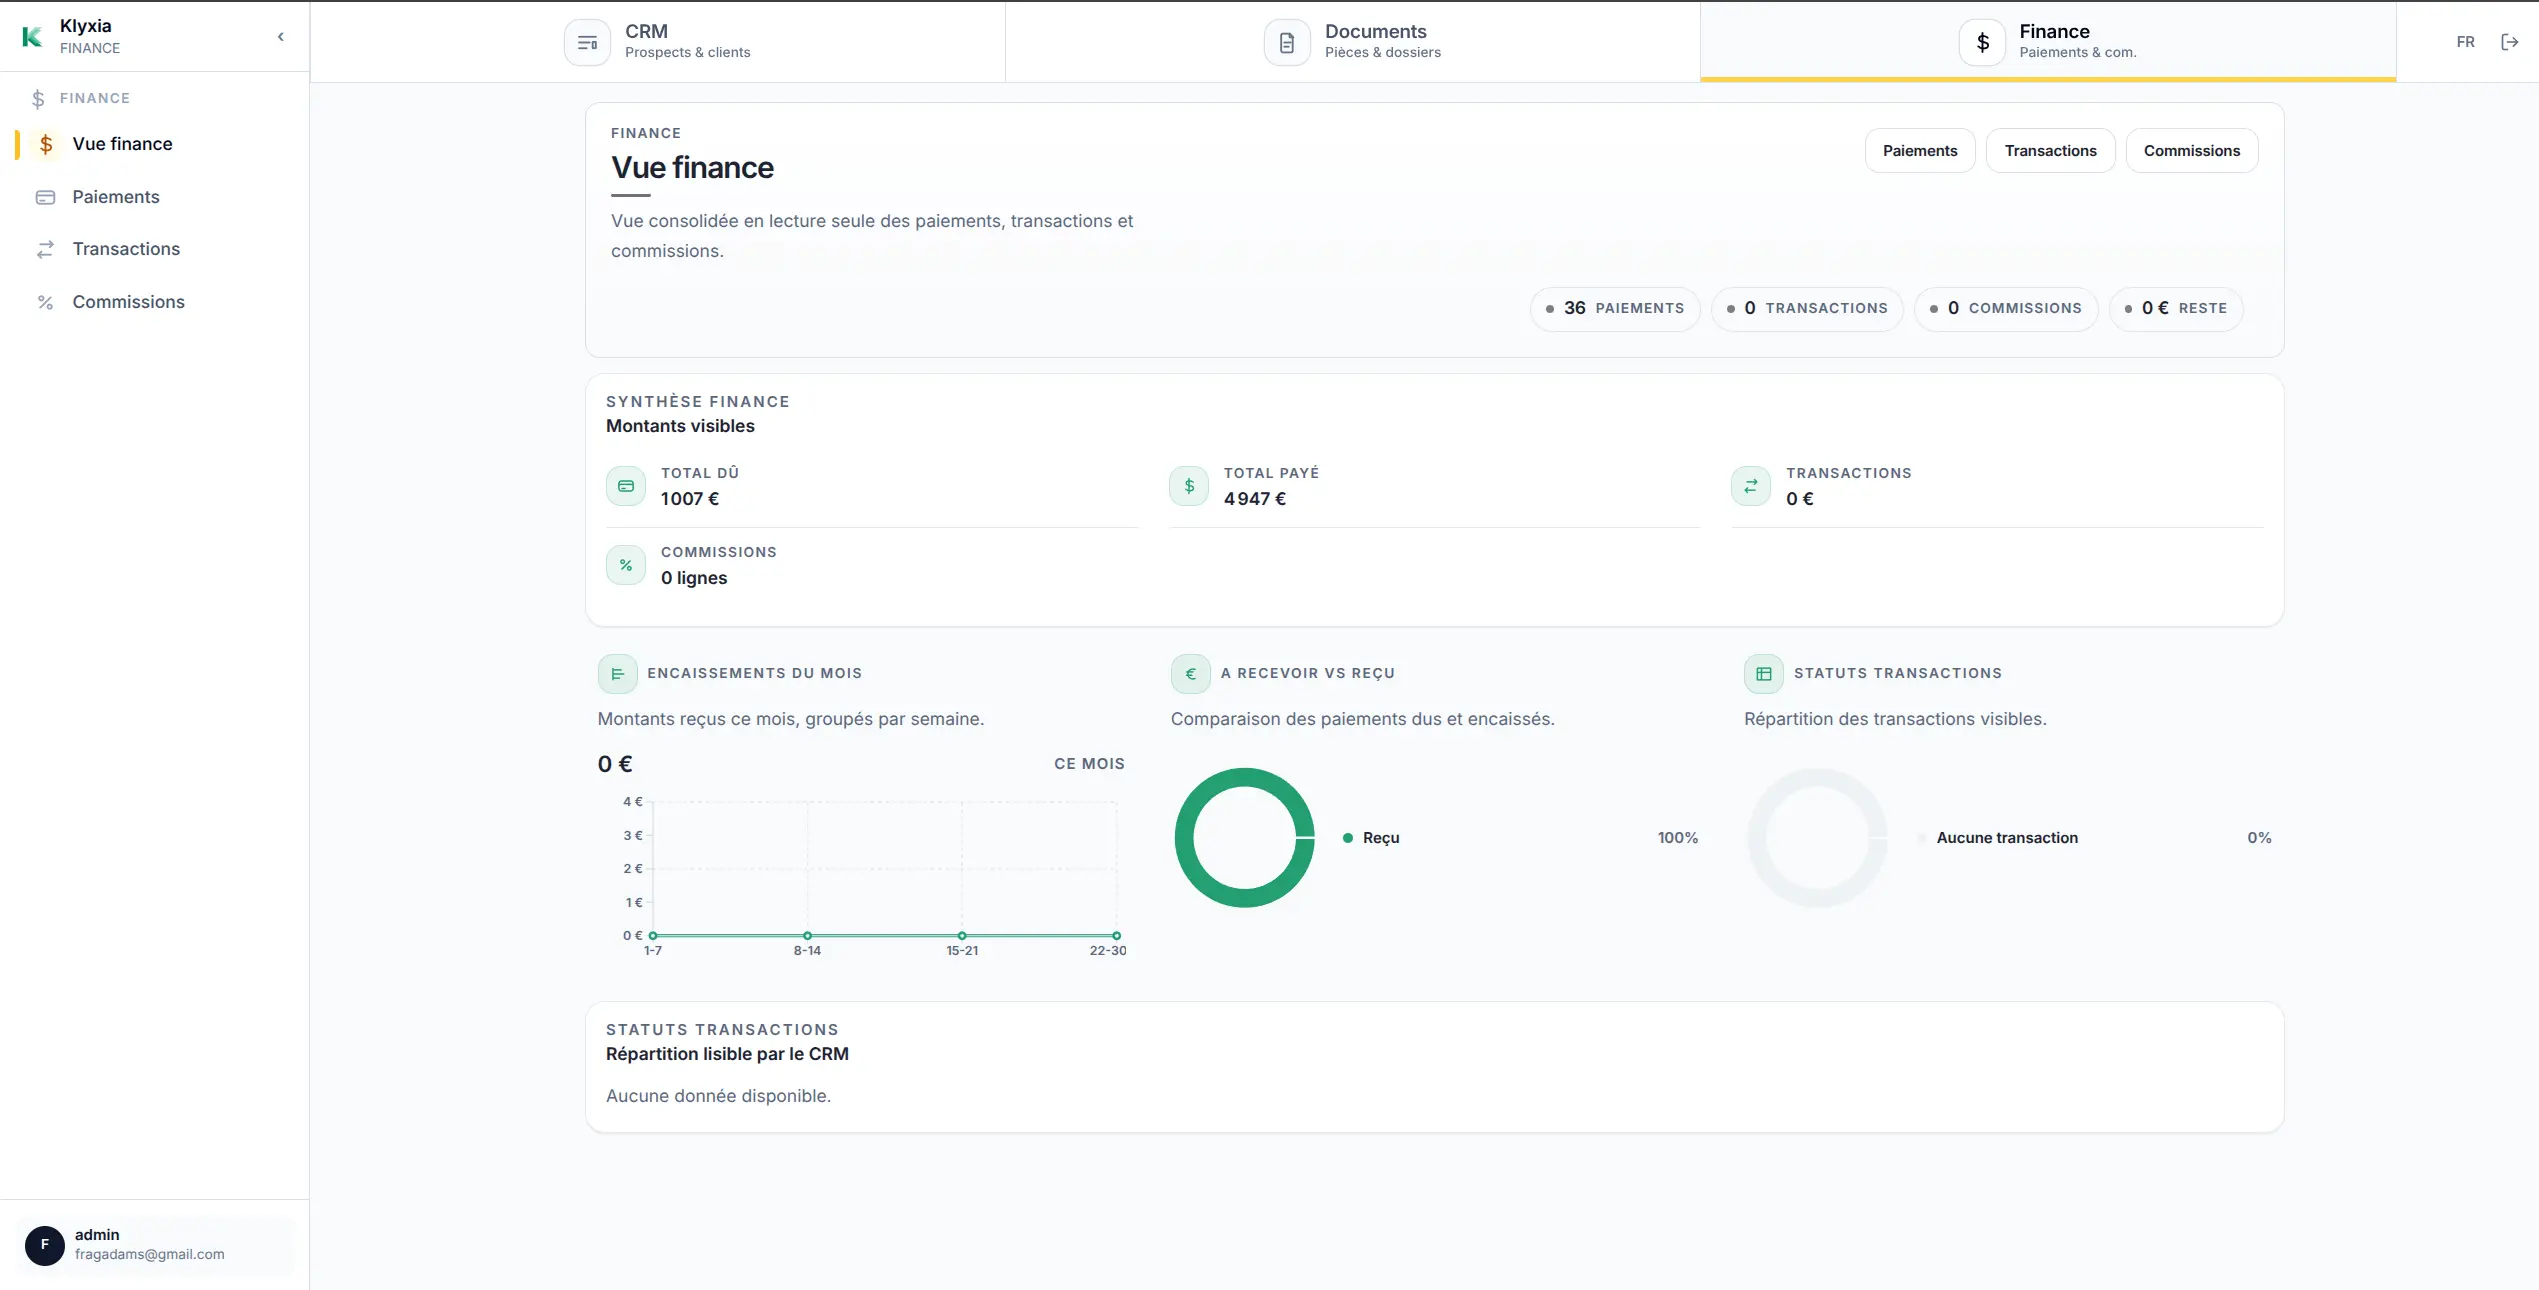Click the Finance dollar icon in top bar
Screen dimensions: 2539x1290
click(x=1982, y=43)
